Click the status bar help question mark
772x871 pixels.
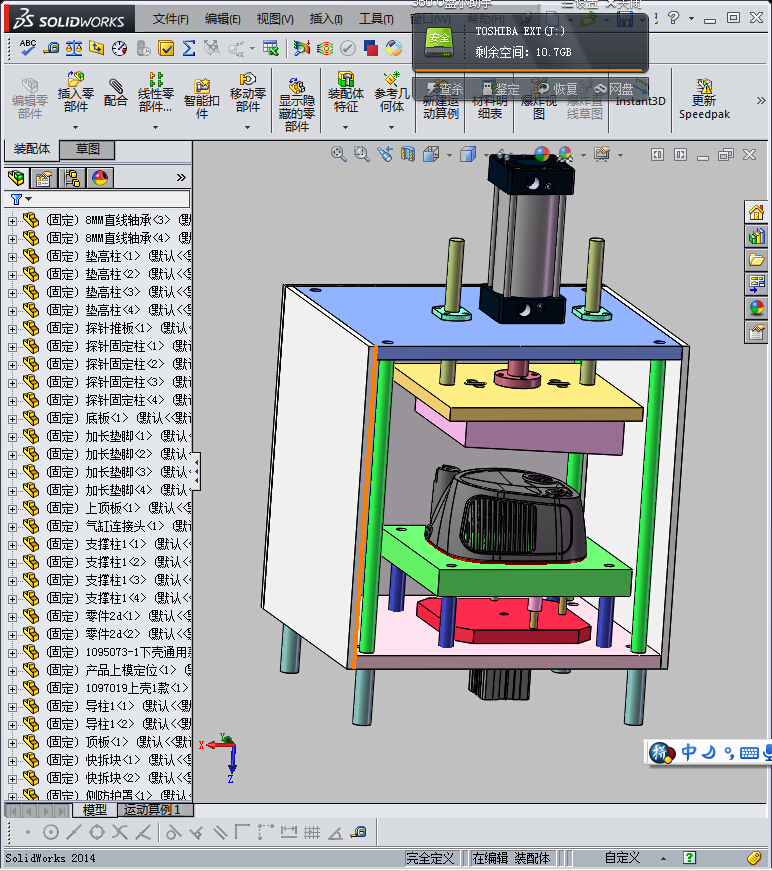[689, 858]
